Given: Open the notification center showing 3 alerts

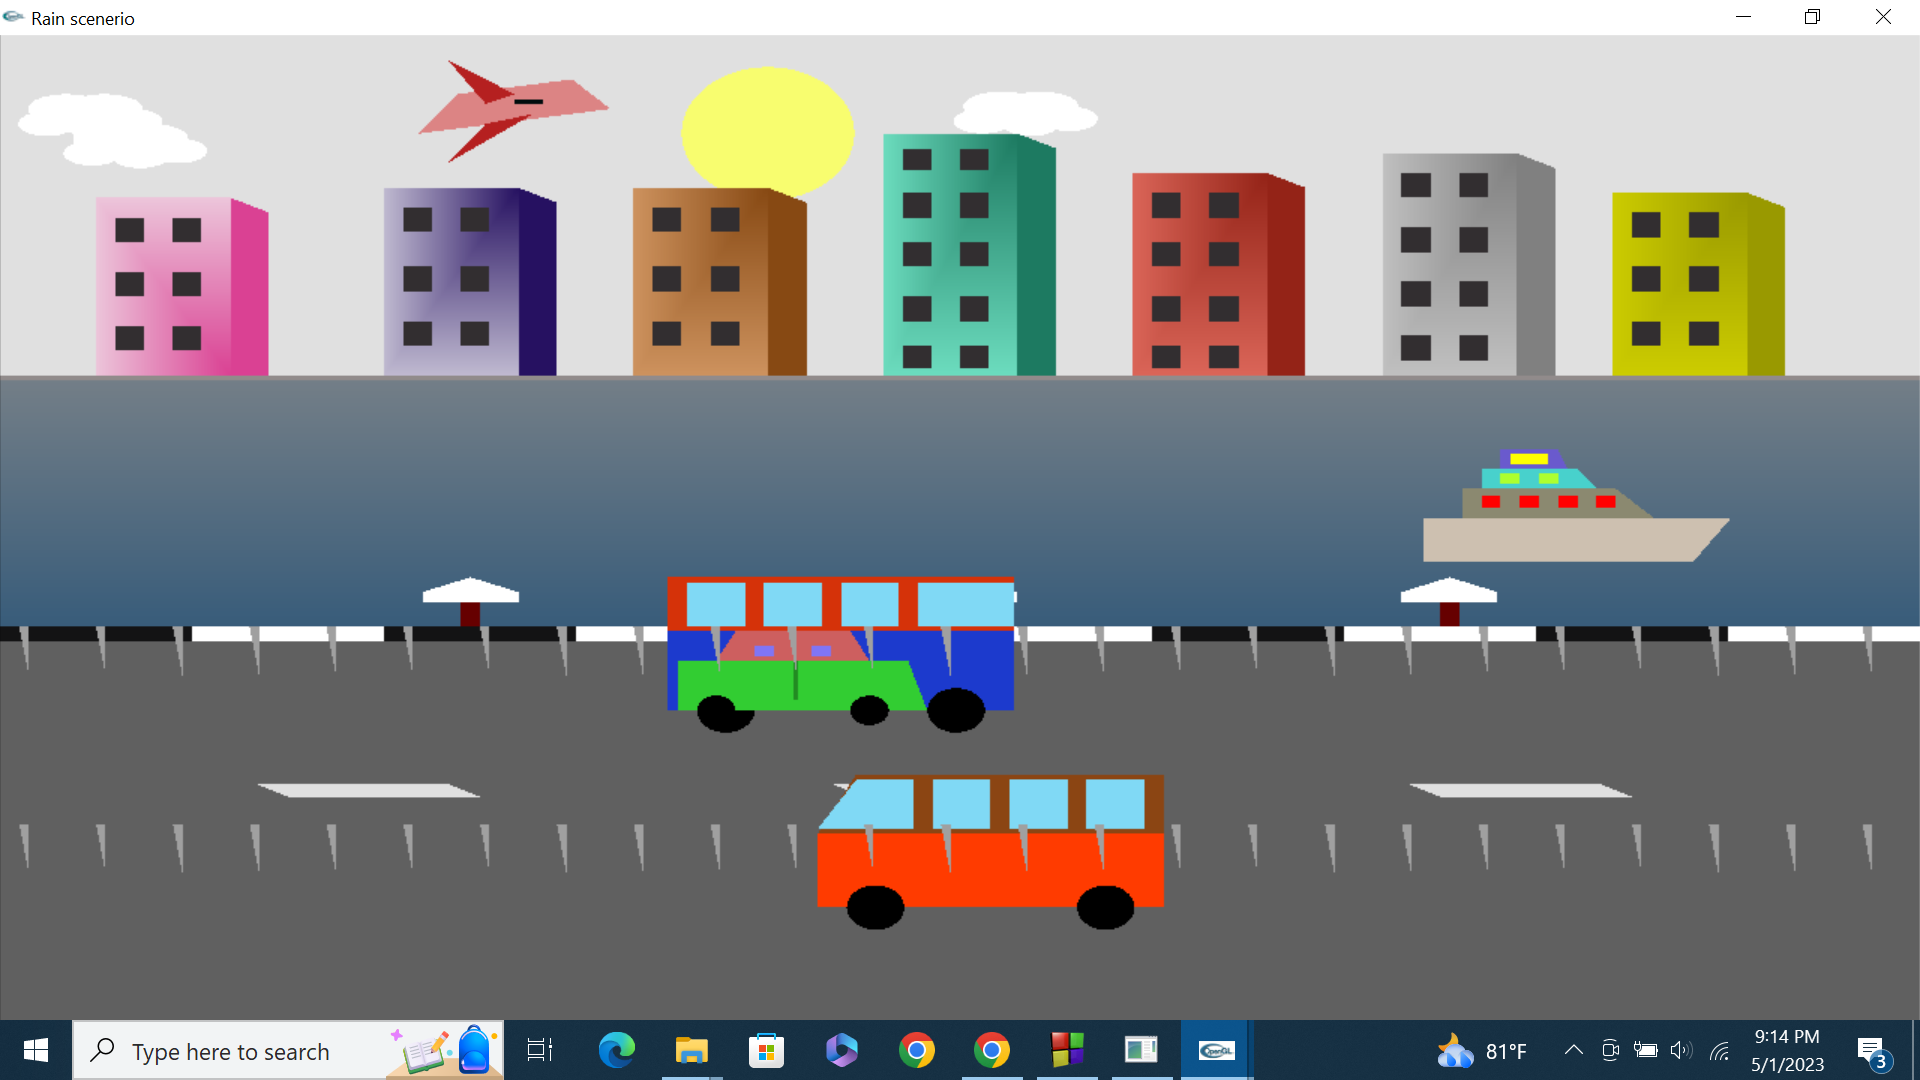Looking at the screenshot, I should (1872, 1050).
